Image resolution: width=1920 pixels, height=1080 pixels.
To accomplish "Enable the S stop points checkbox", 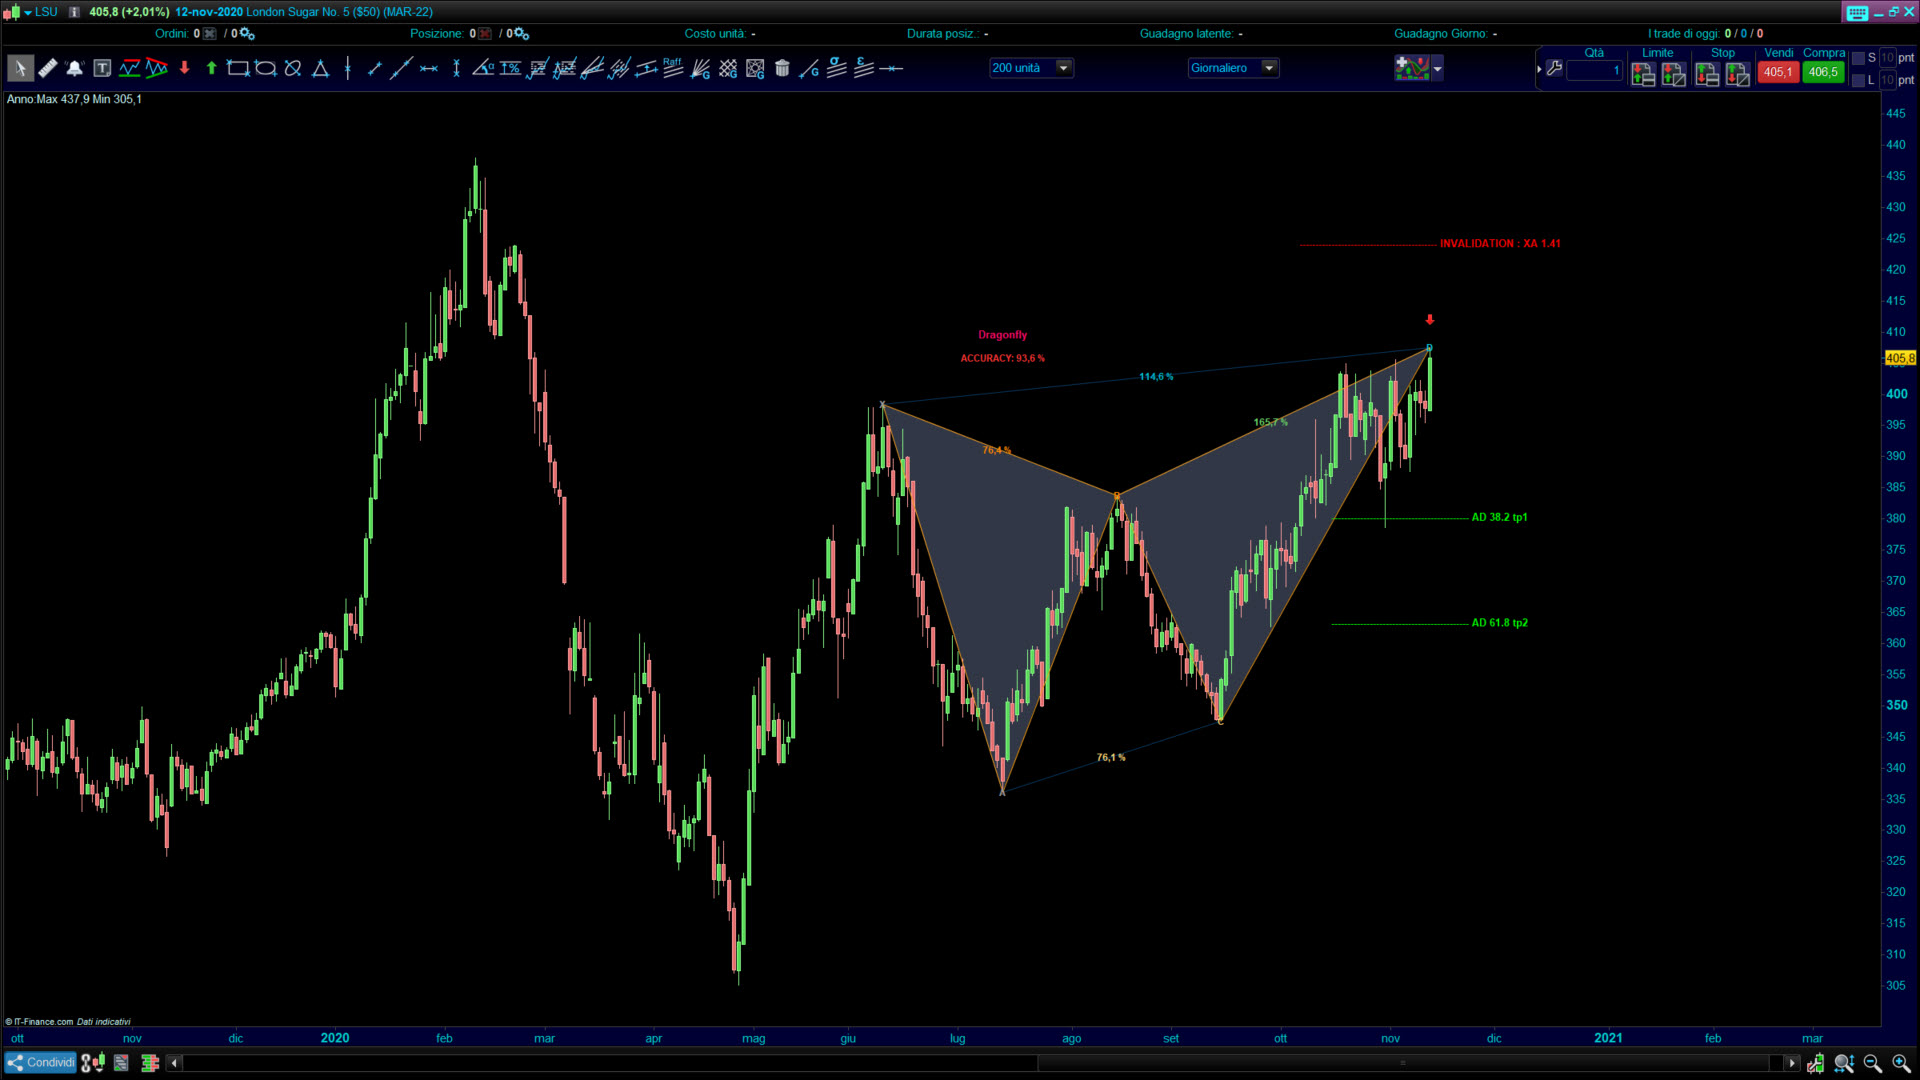I will tap(1859, 58).
